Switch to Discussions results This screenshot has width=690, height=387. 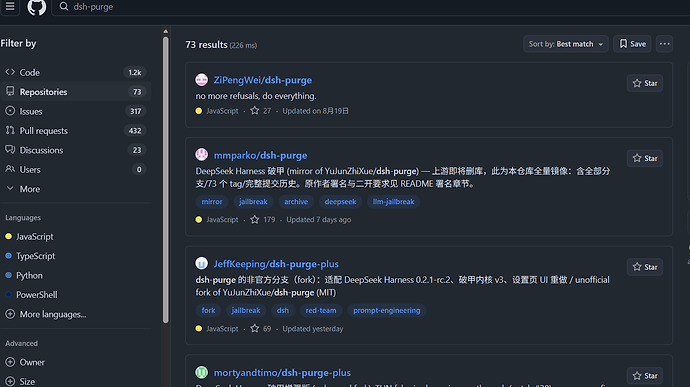point(76,150)
